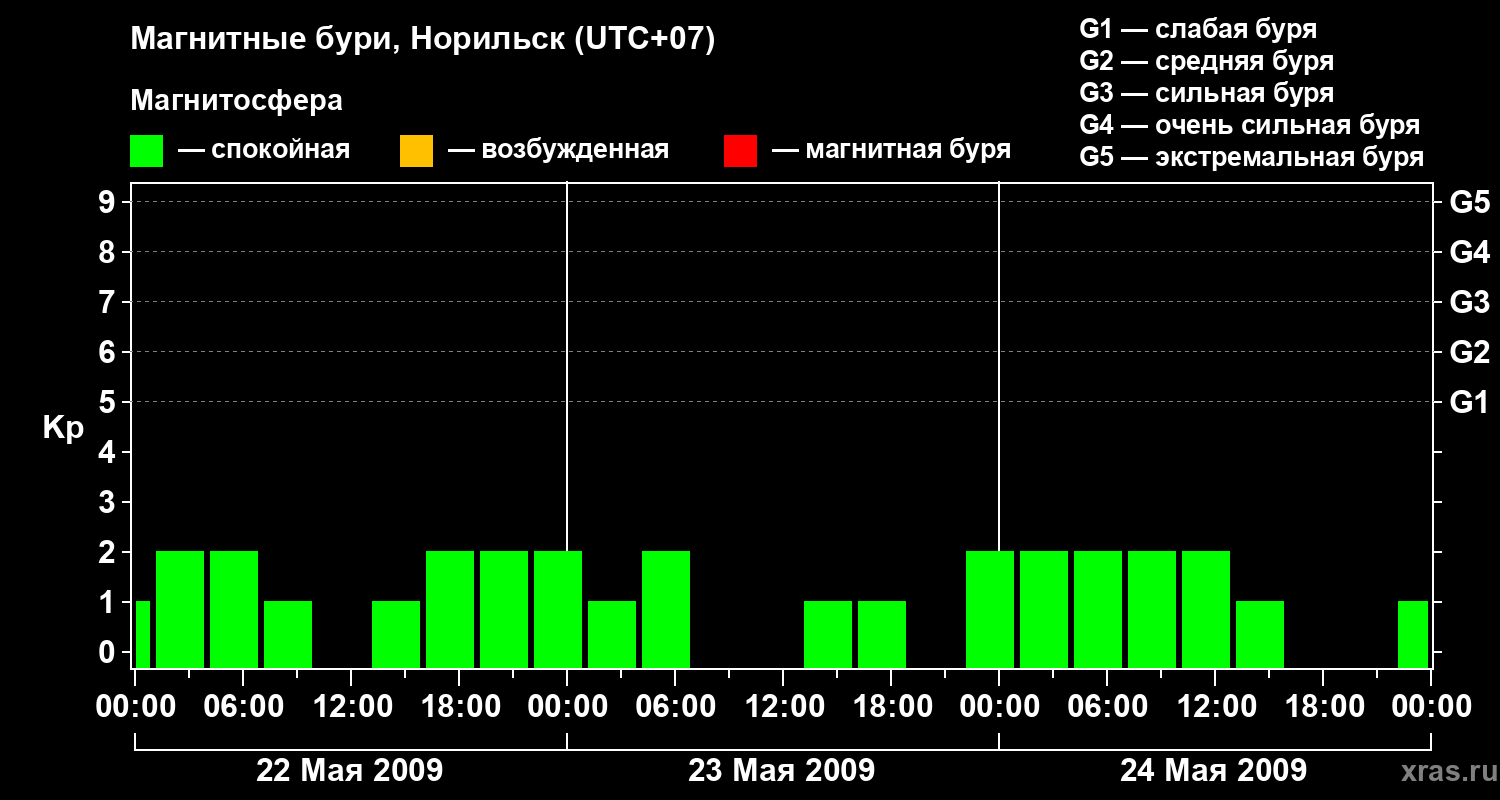Click the '24 Мая 2009' date label

(1213, 770)
